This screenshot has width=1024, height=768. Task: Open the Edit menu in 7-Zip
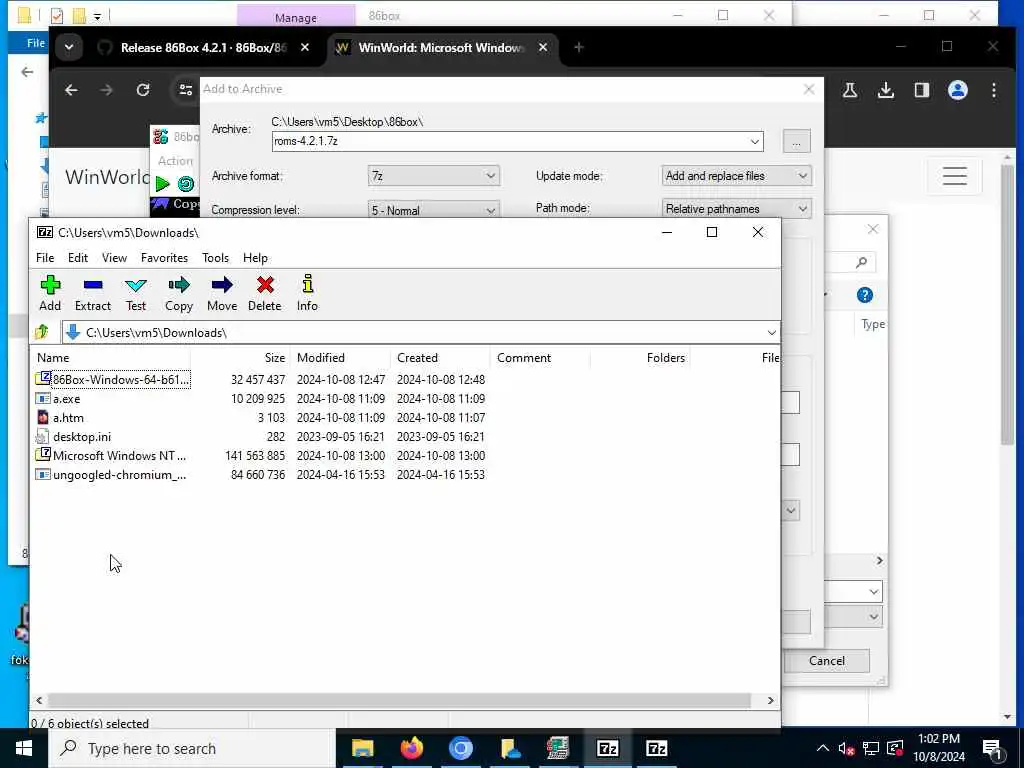78,258
